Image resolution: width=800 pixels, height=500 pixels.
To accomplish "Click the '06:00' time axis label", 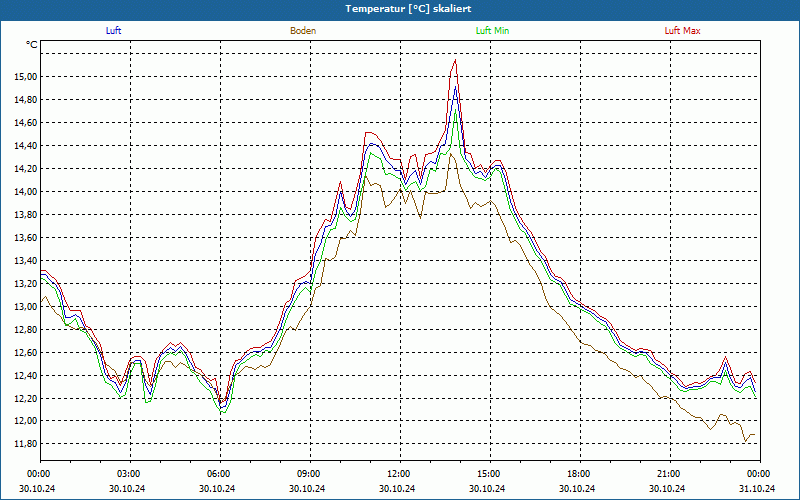I will click(220, 473).
